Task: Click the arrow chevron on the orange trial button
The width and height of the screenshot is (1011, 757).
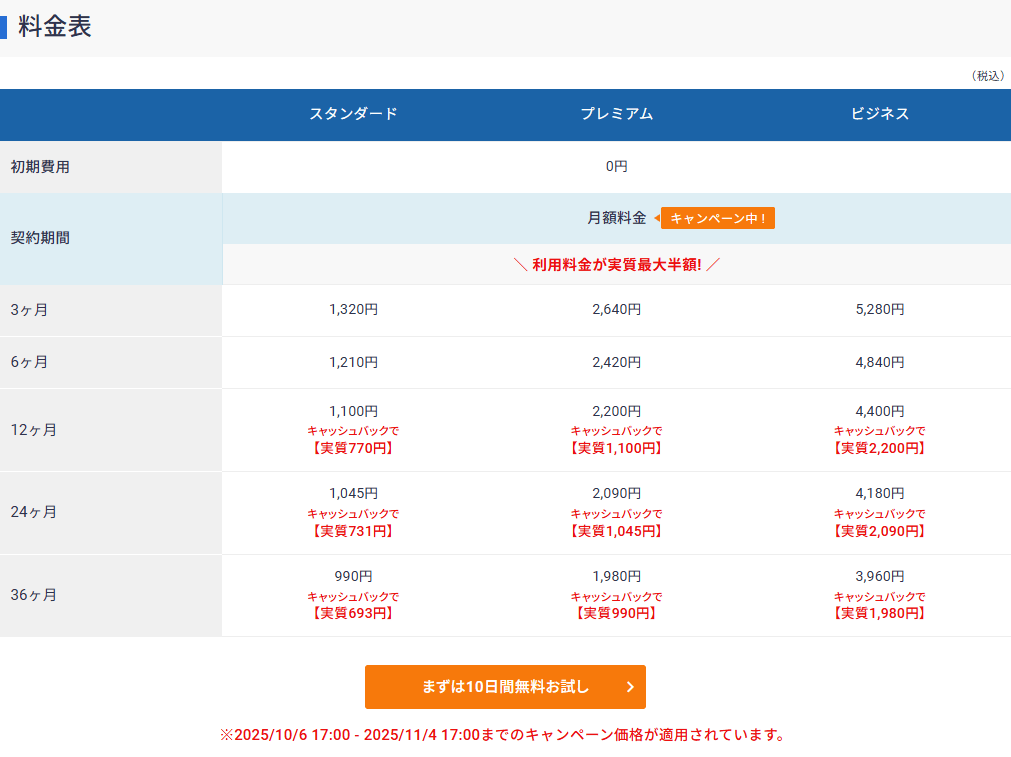Action: pos(630,687)
